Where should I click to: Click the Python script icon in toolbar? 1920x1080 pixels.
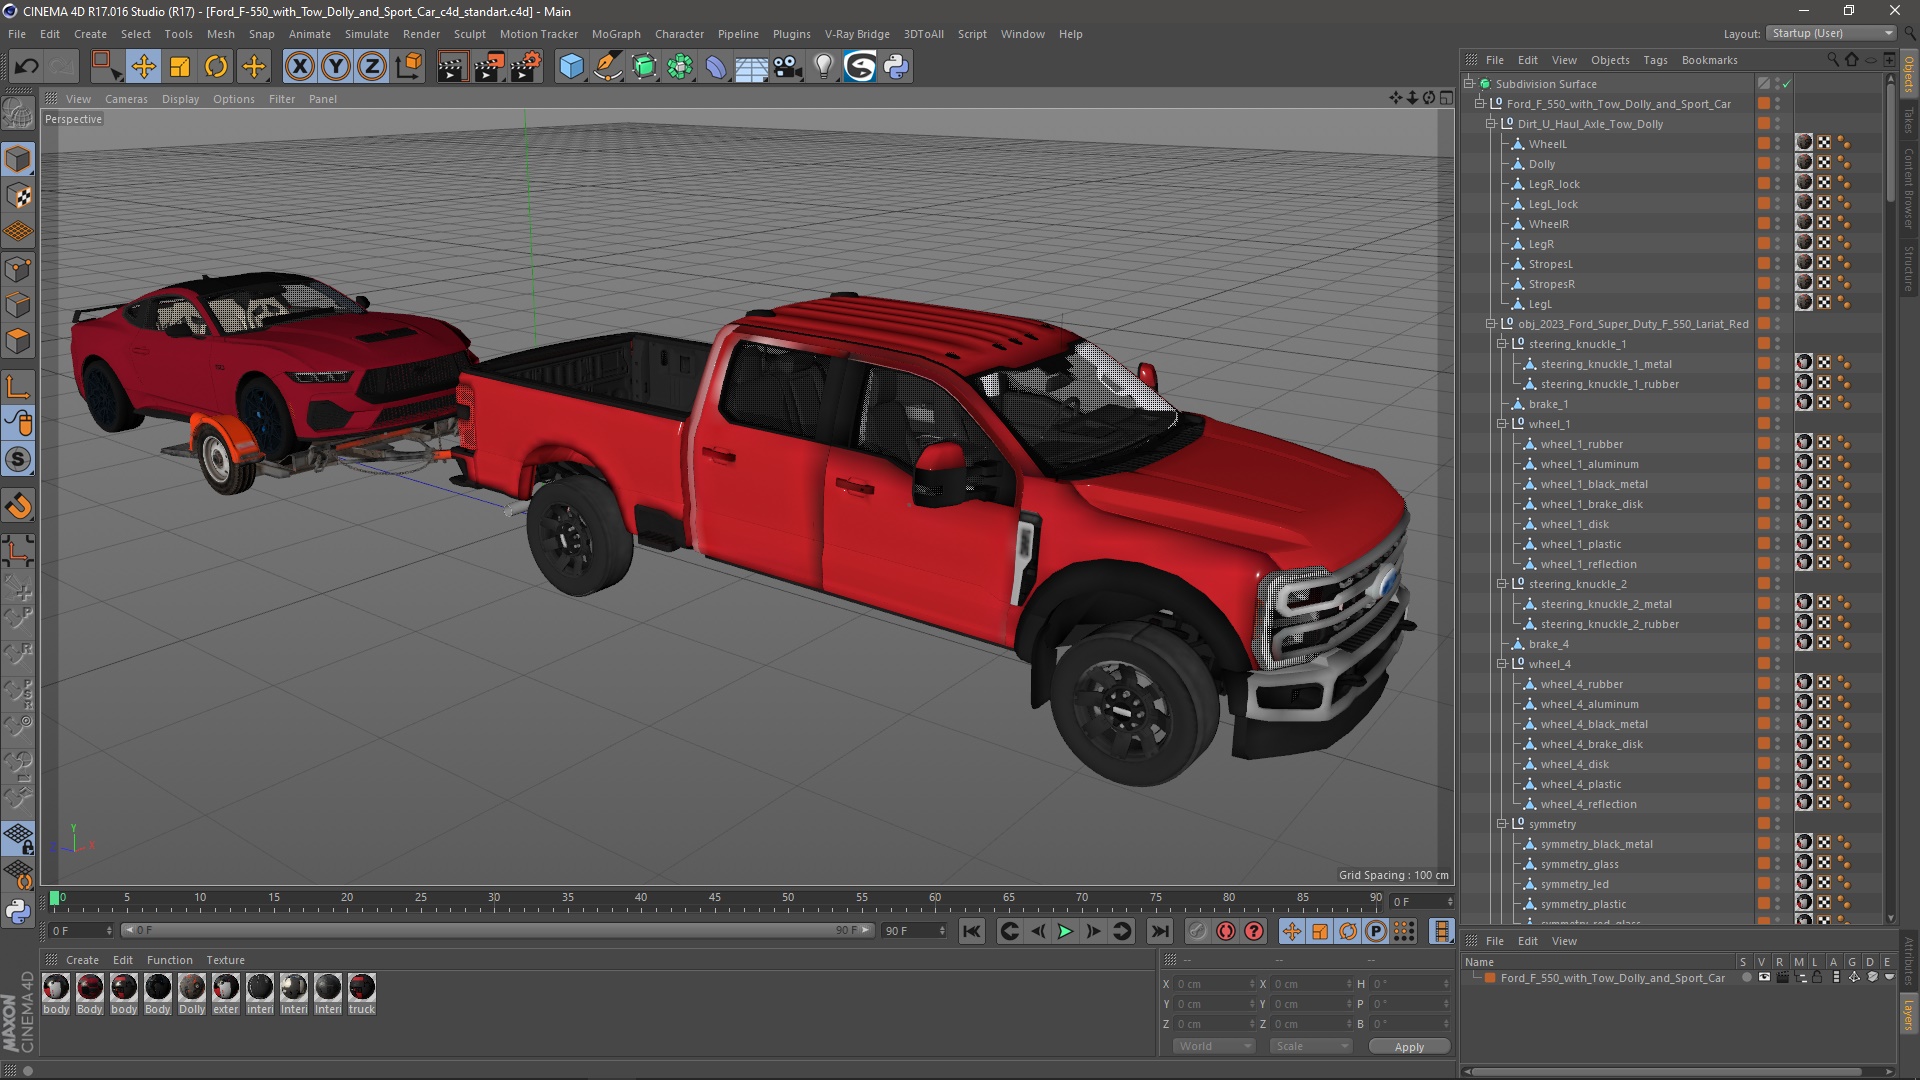point(896,67)
